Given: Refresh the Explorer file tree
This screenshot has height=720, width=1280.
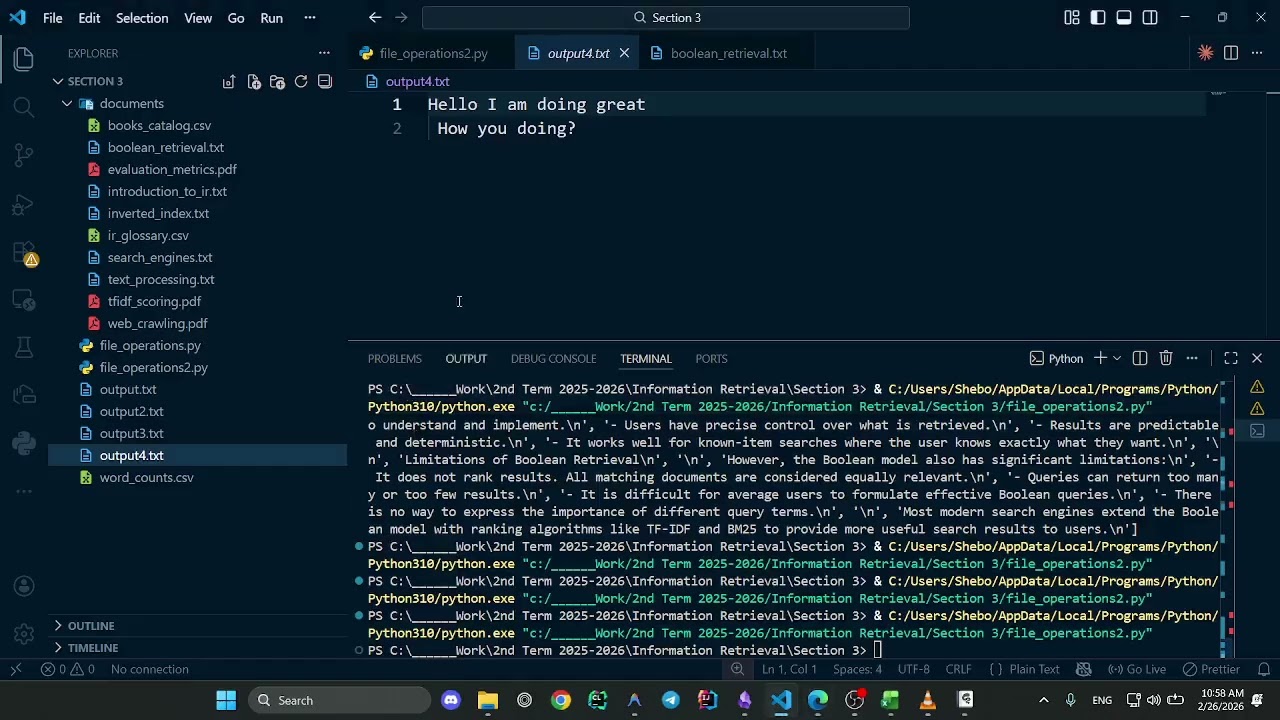Looking at the screenshot, I should click(301, 82).
